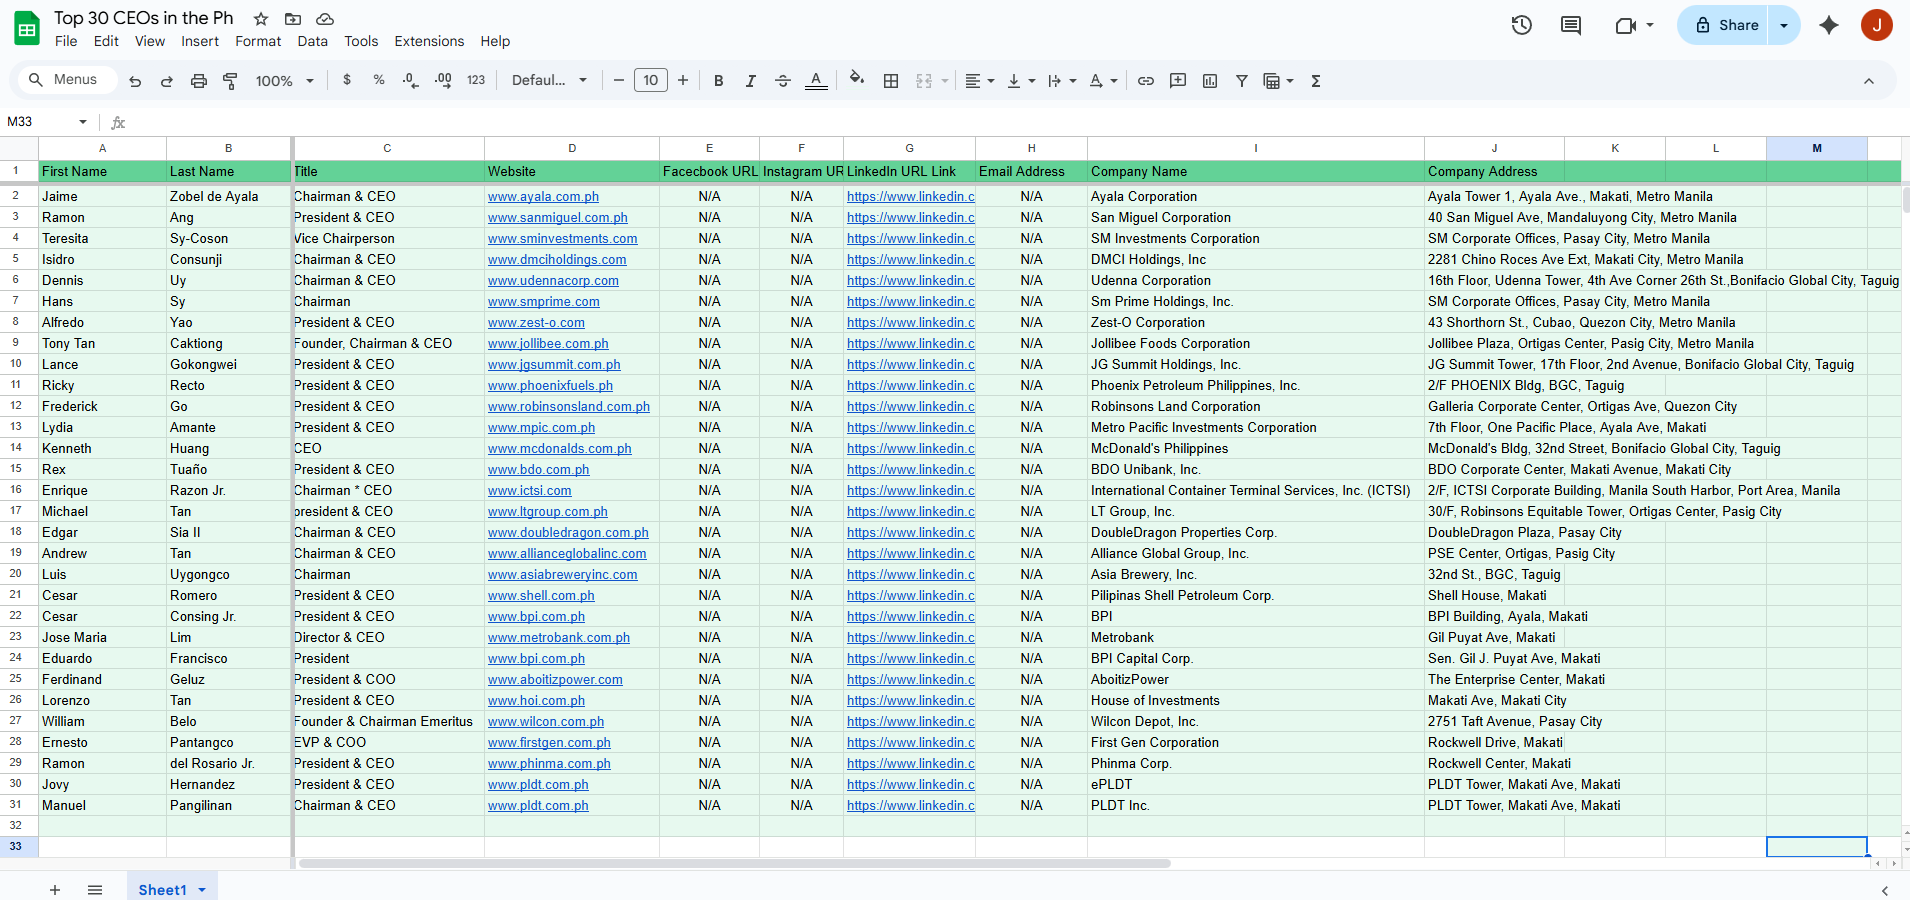The image size is (1910, 900).
Task: Click the insert chart icon
Action: [1210, 81]
